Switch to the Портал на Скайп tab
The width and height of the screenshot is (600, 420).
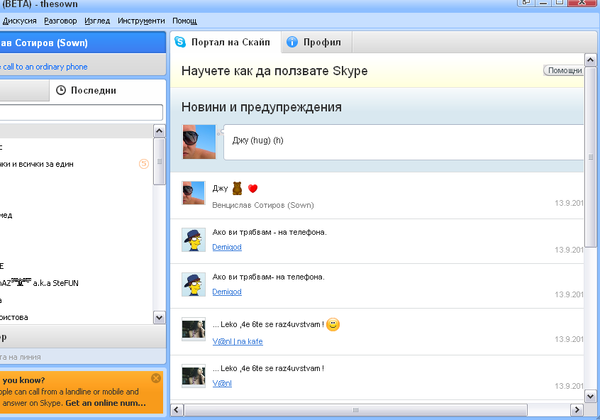click(x=225, y=42)
